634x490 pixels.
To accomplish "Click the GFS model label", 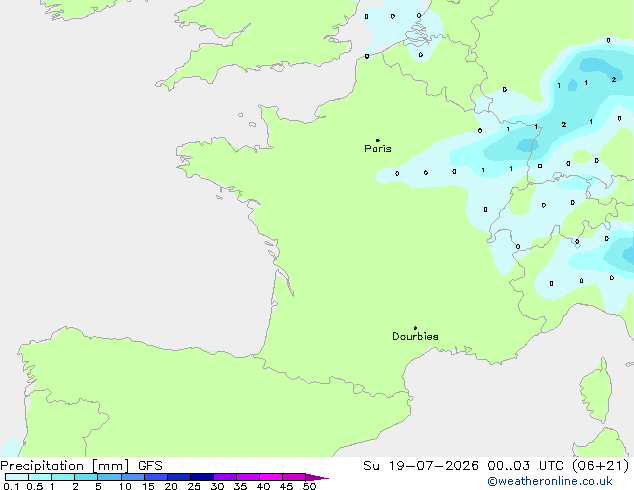I will [x=150, y=466].
